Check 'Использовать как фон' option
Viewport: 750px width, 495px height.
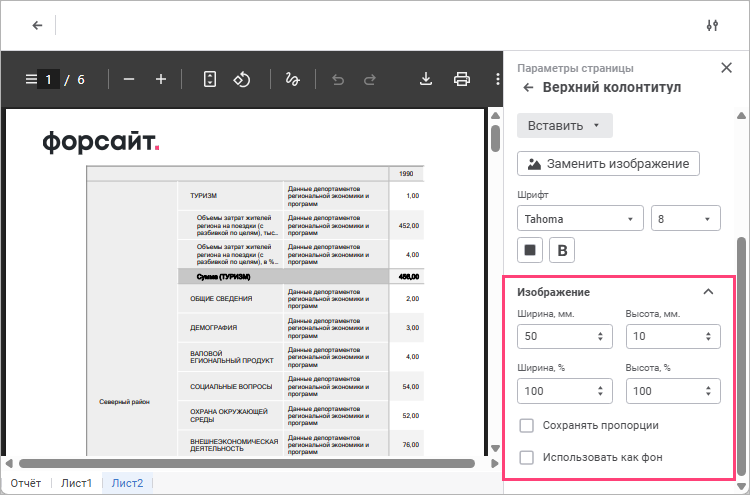point(527,458)
